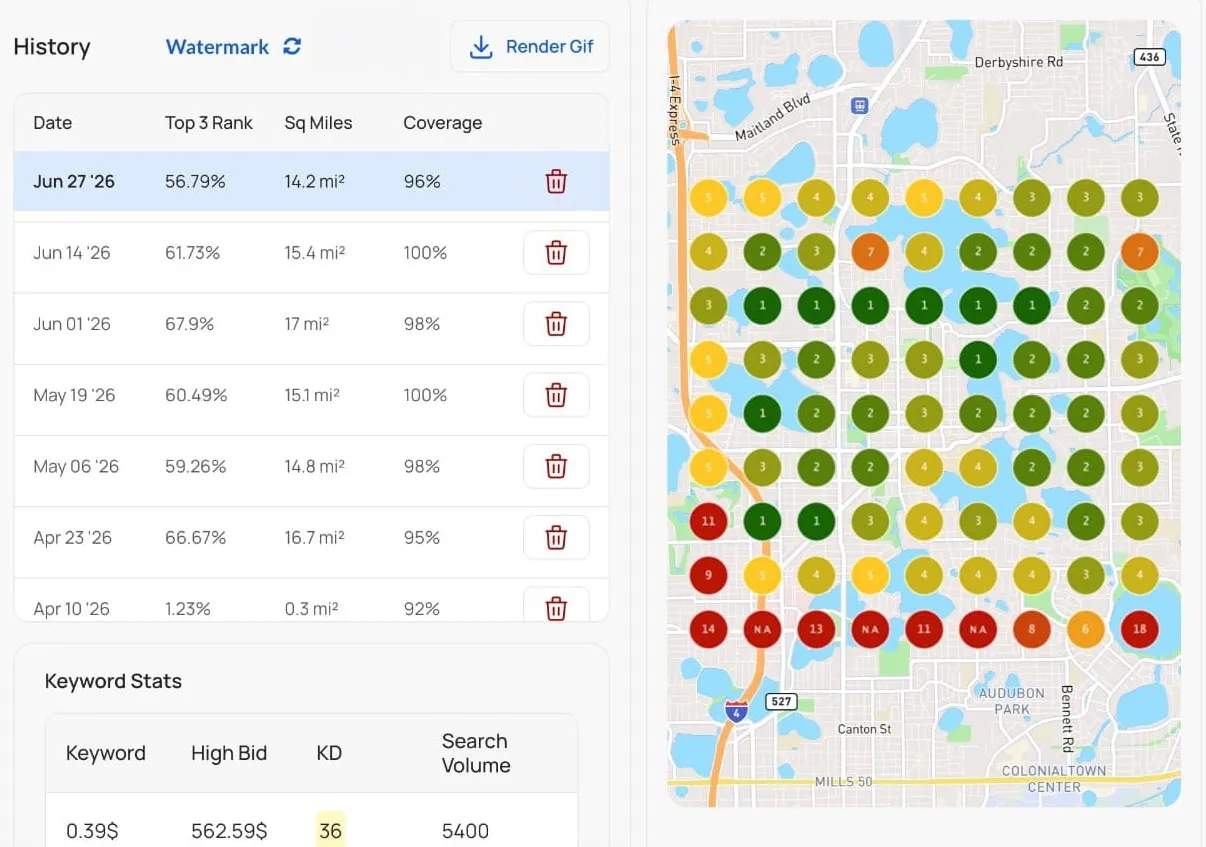Click the 17 mi² value

(307, 324)
